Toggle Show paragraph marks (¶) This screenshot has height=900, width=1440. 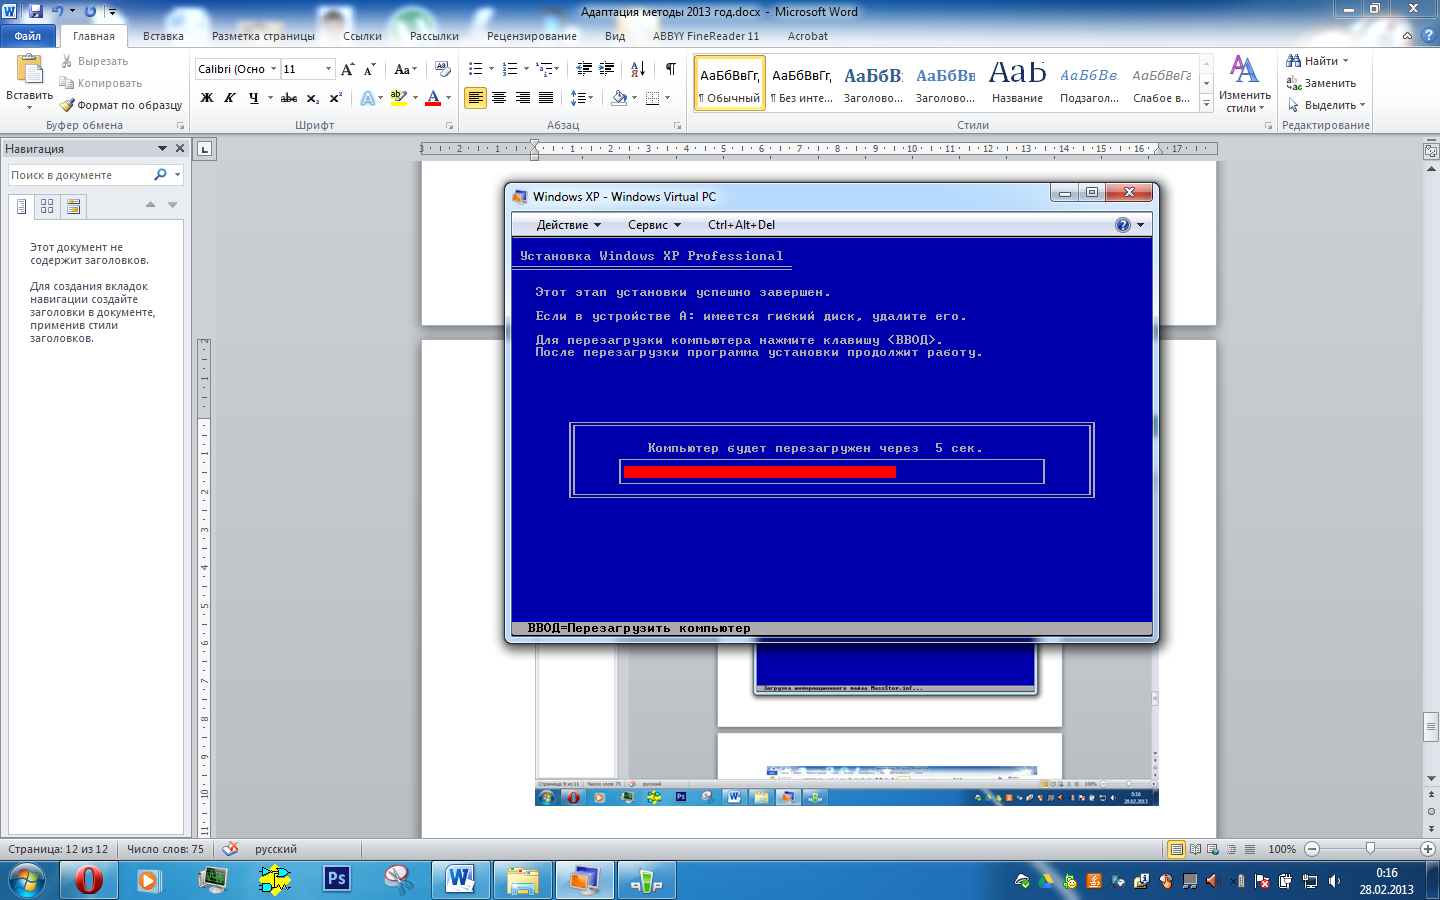click(x=670, y=69)
